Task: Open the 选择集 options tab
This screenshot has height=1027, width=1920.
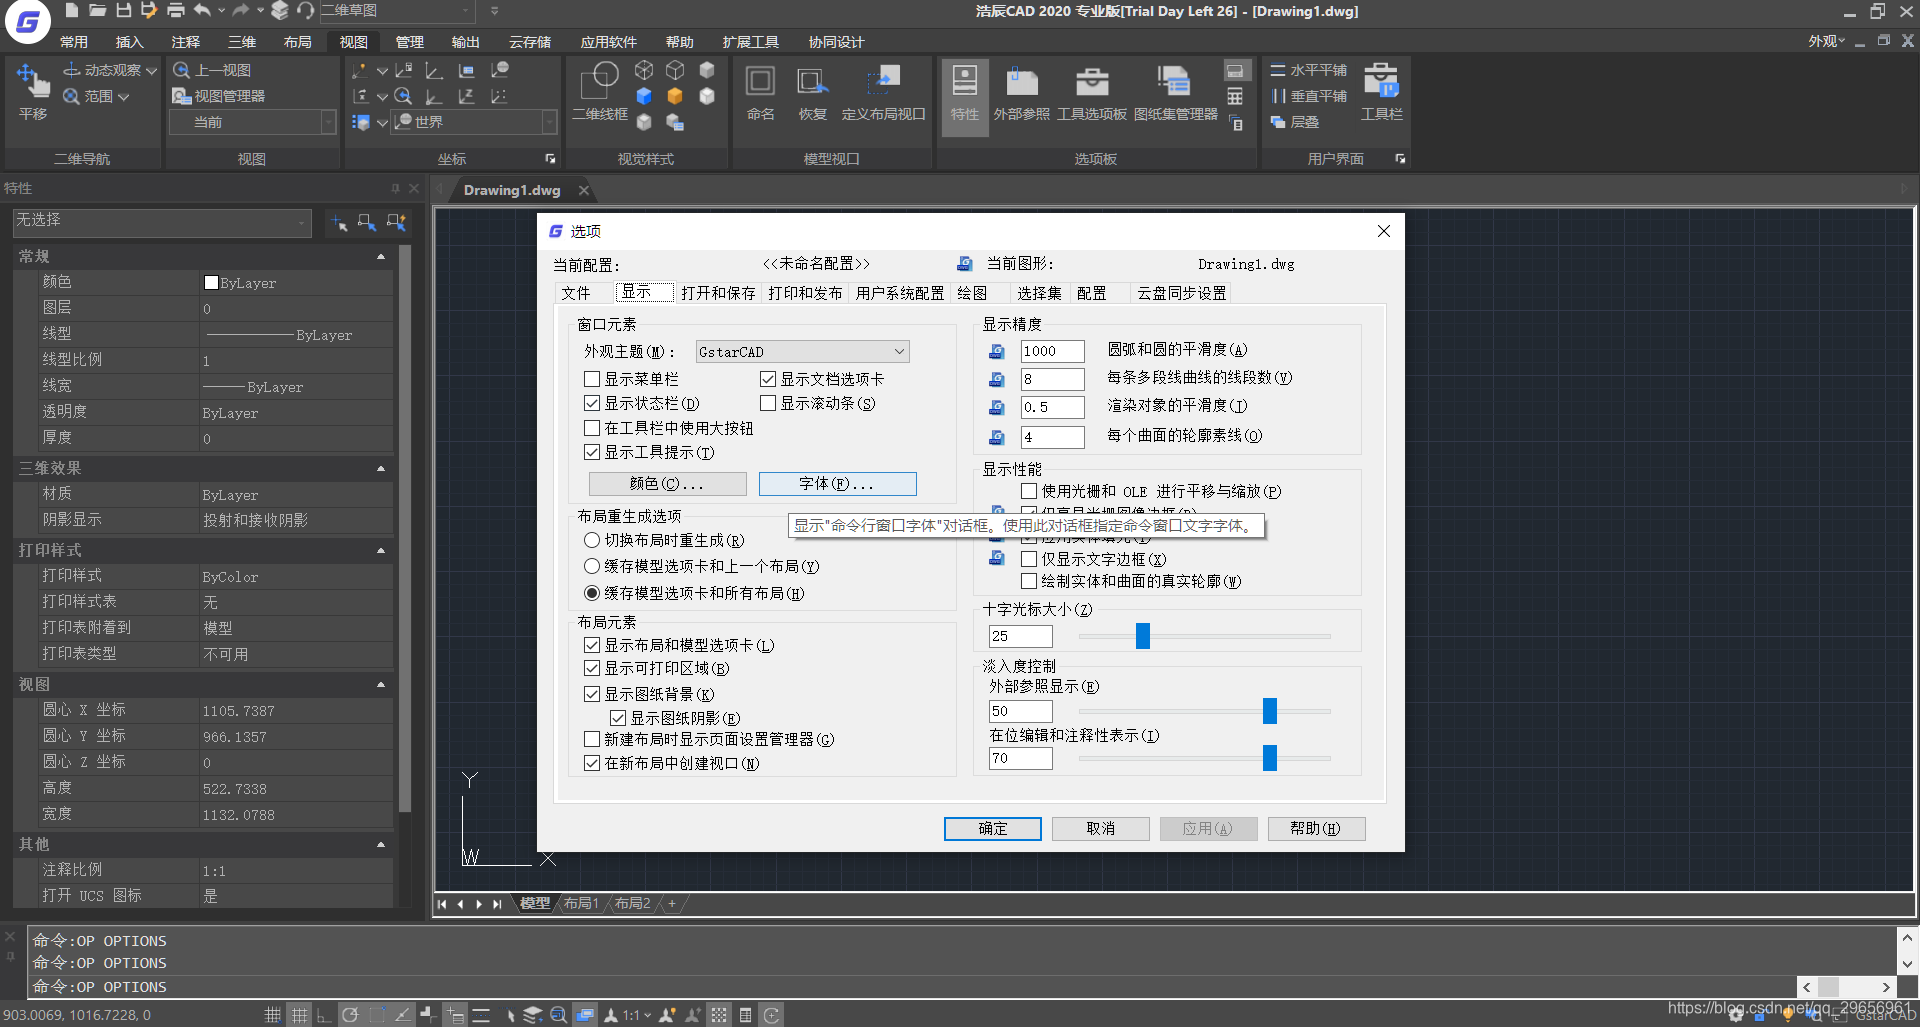Action: [1039, 293]
